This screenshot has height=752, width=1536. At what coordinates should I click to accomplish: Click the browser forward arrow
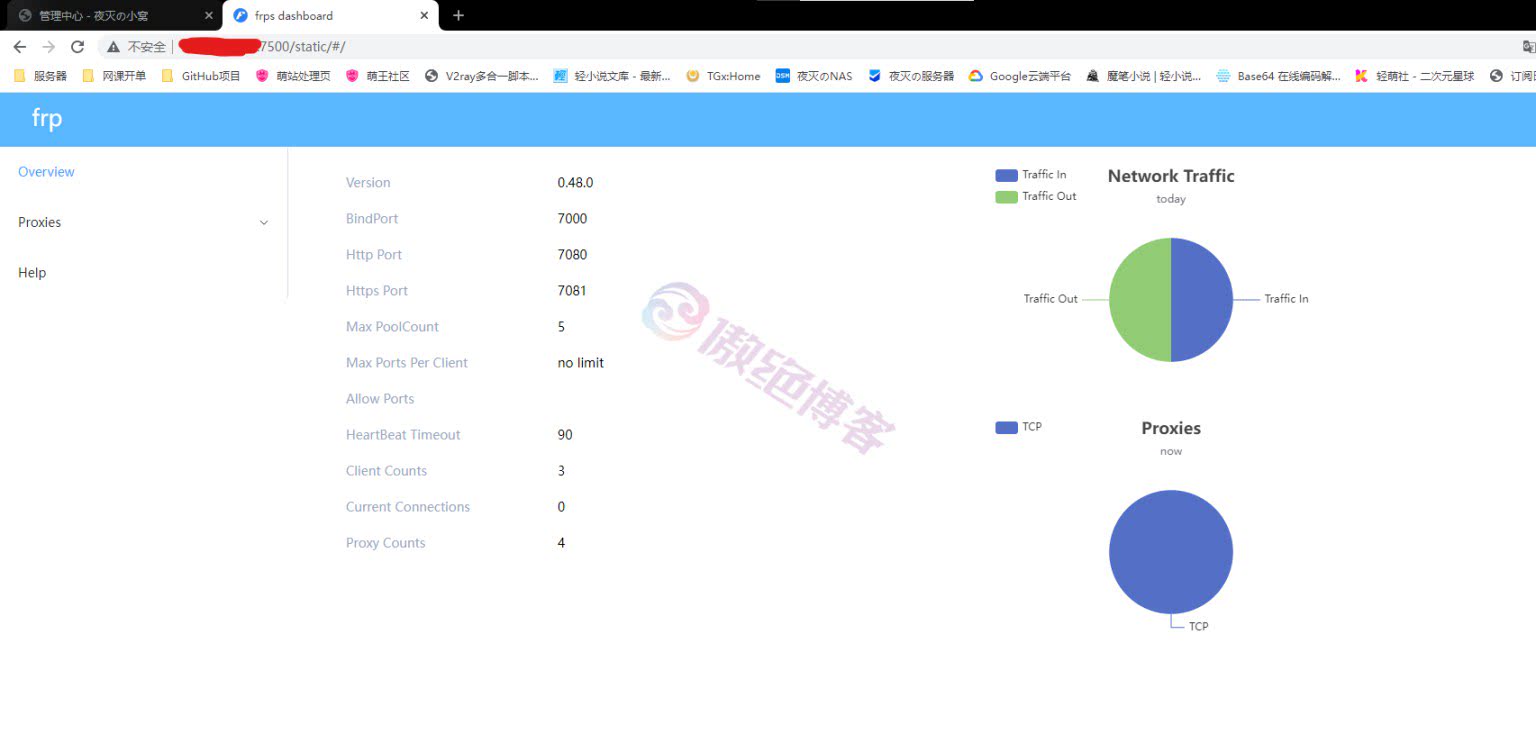48,47
